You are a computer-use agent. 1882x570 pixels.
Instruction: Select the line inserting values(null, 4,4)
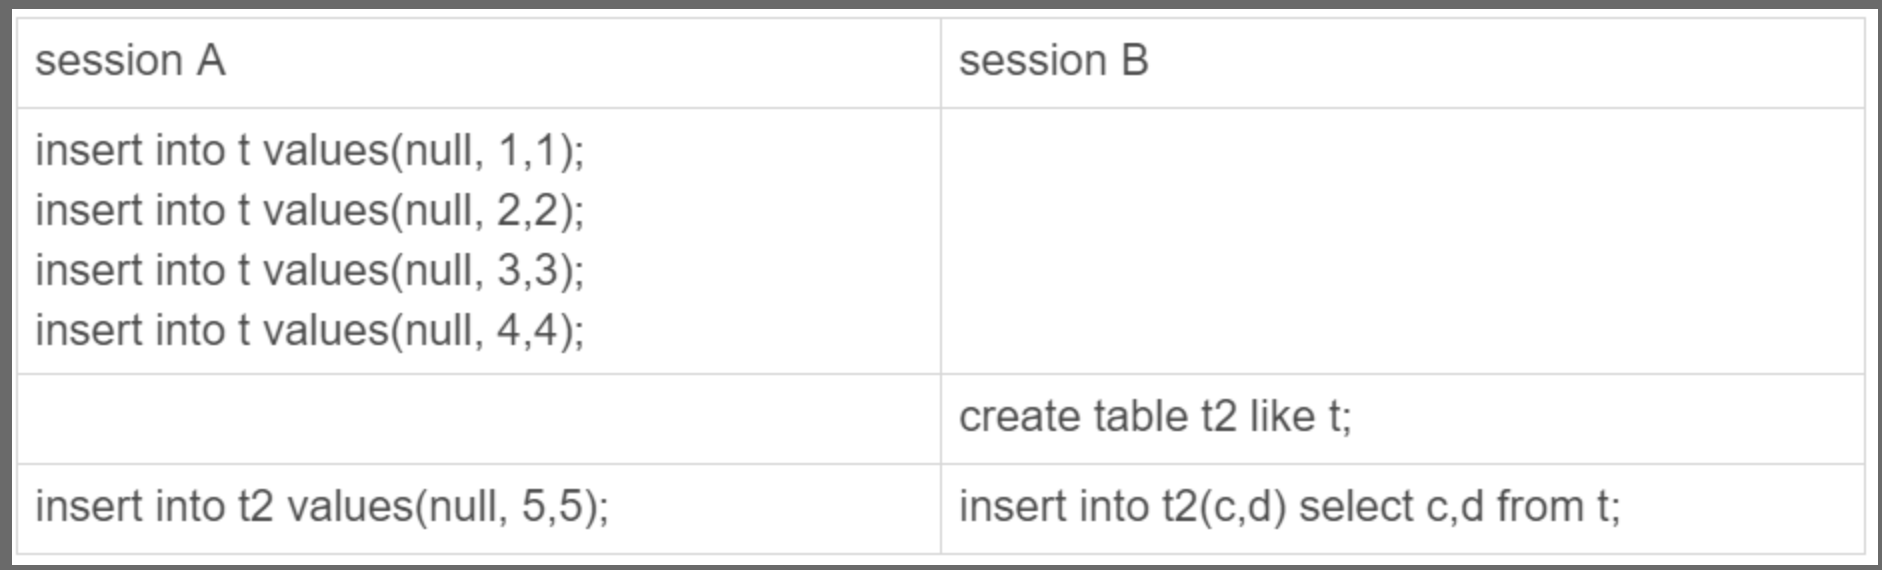[310, 331]
